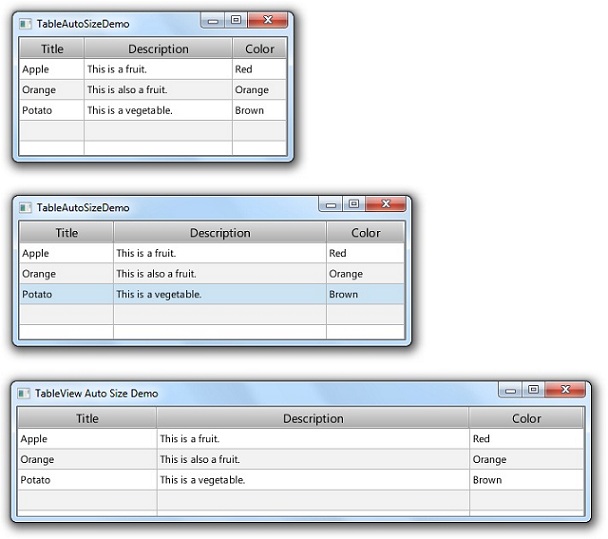This screenshot has height=539, width=608.
Task: Maximize the middle TableAutoSizeDemo window
Action: point(353,204)
